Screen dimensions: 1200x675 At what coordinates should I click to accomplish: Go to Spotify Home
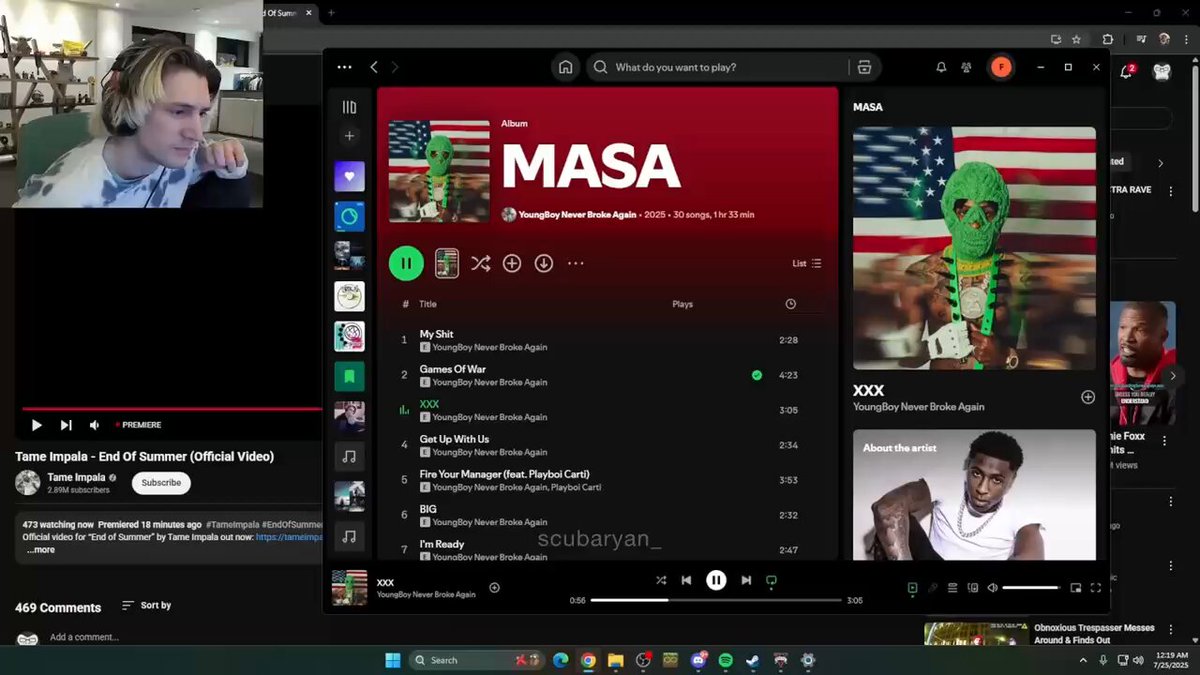(x=565, y=67)
